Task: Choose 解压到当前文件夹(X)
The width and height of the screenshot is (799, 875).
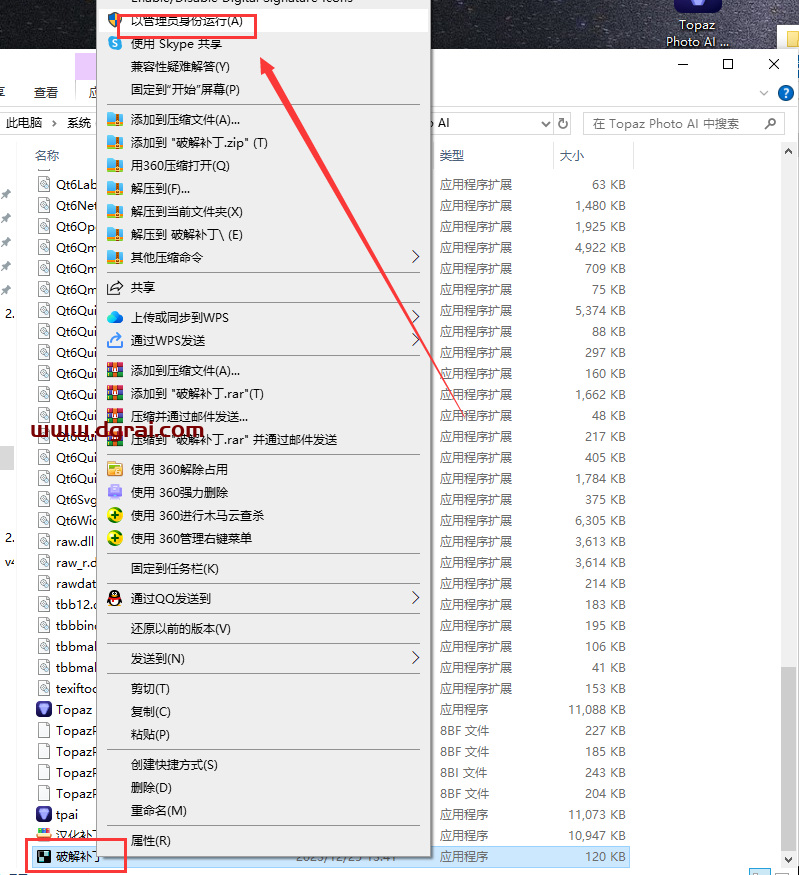Action: 186,211
